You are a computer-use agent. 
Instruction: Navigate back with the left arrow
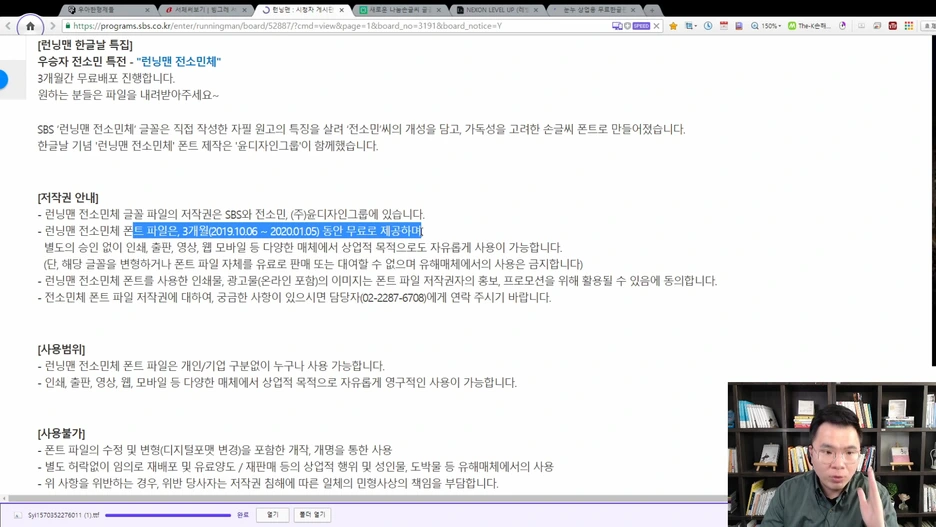(x=8, y=26)
